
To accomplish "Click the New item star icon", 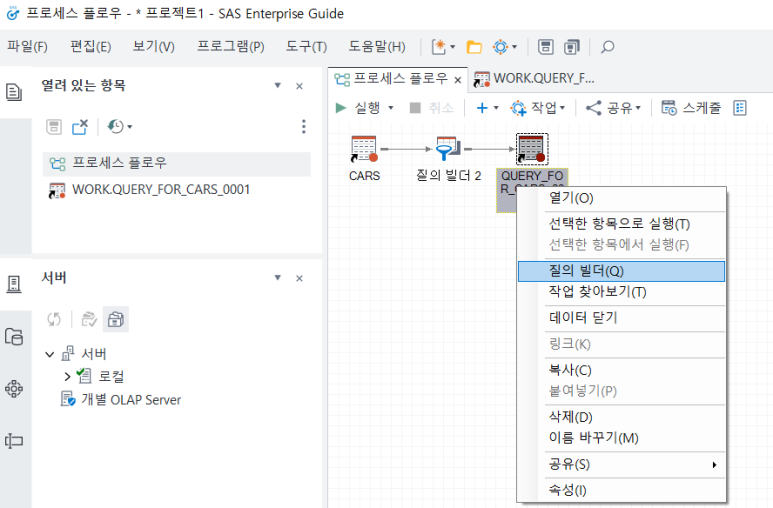I will click(x=439, y=47).
